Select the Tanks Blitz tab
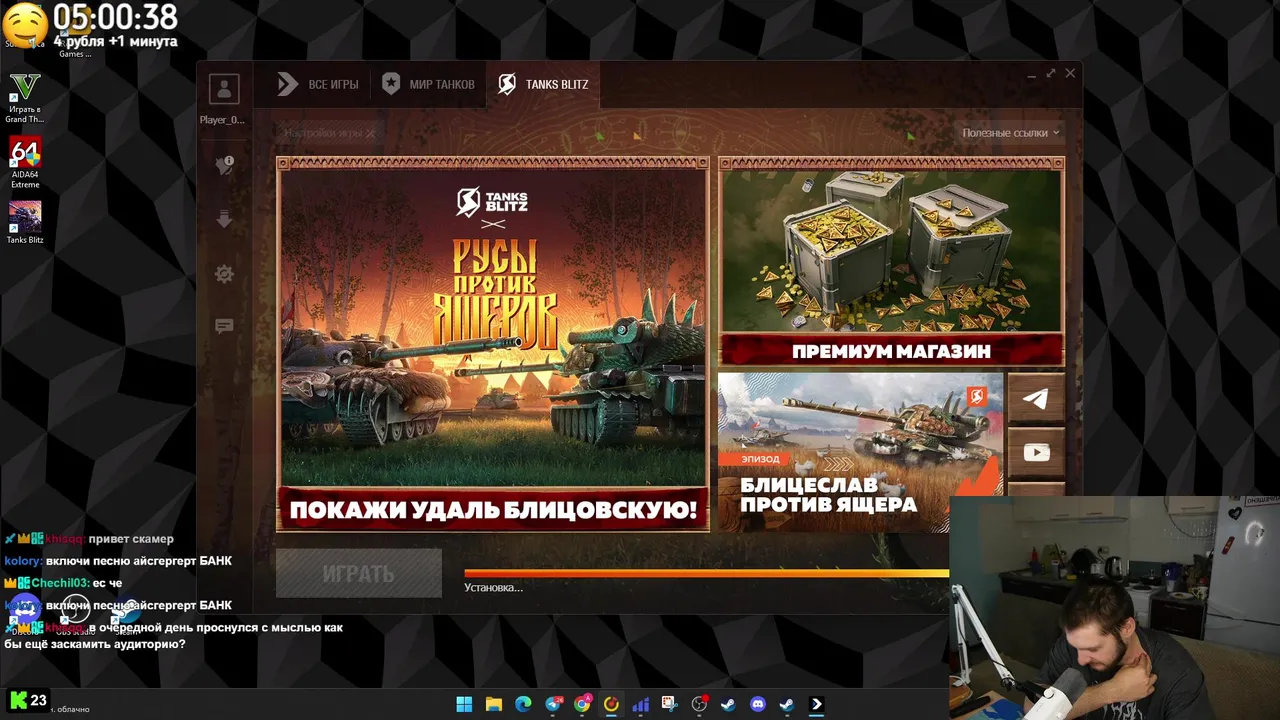Image resolution: width=1280 pixels, height=720 pixels. tap(543, 84)
